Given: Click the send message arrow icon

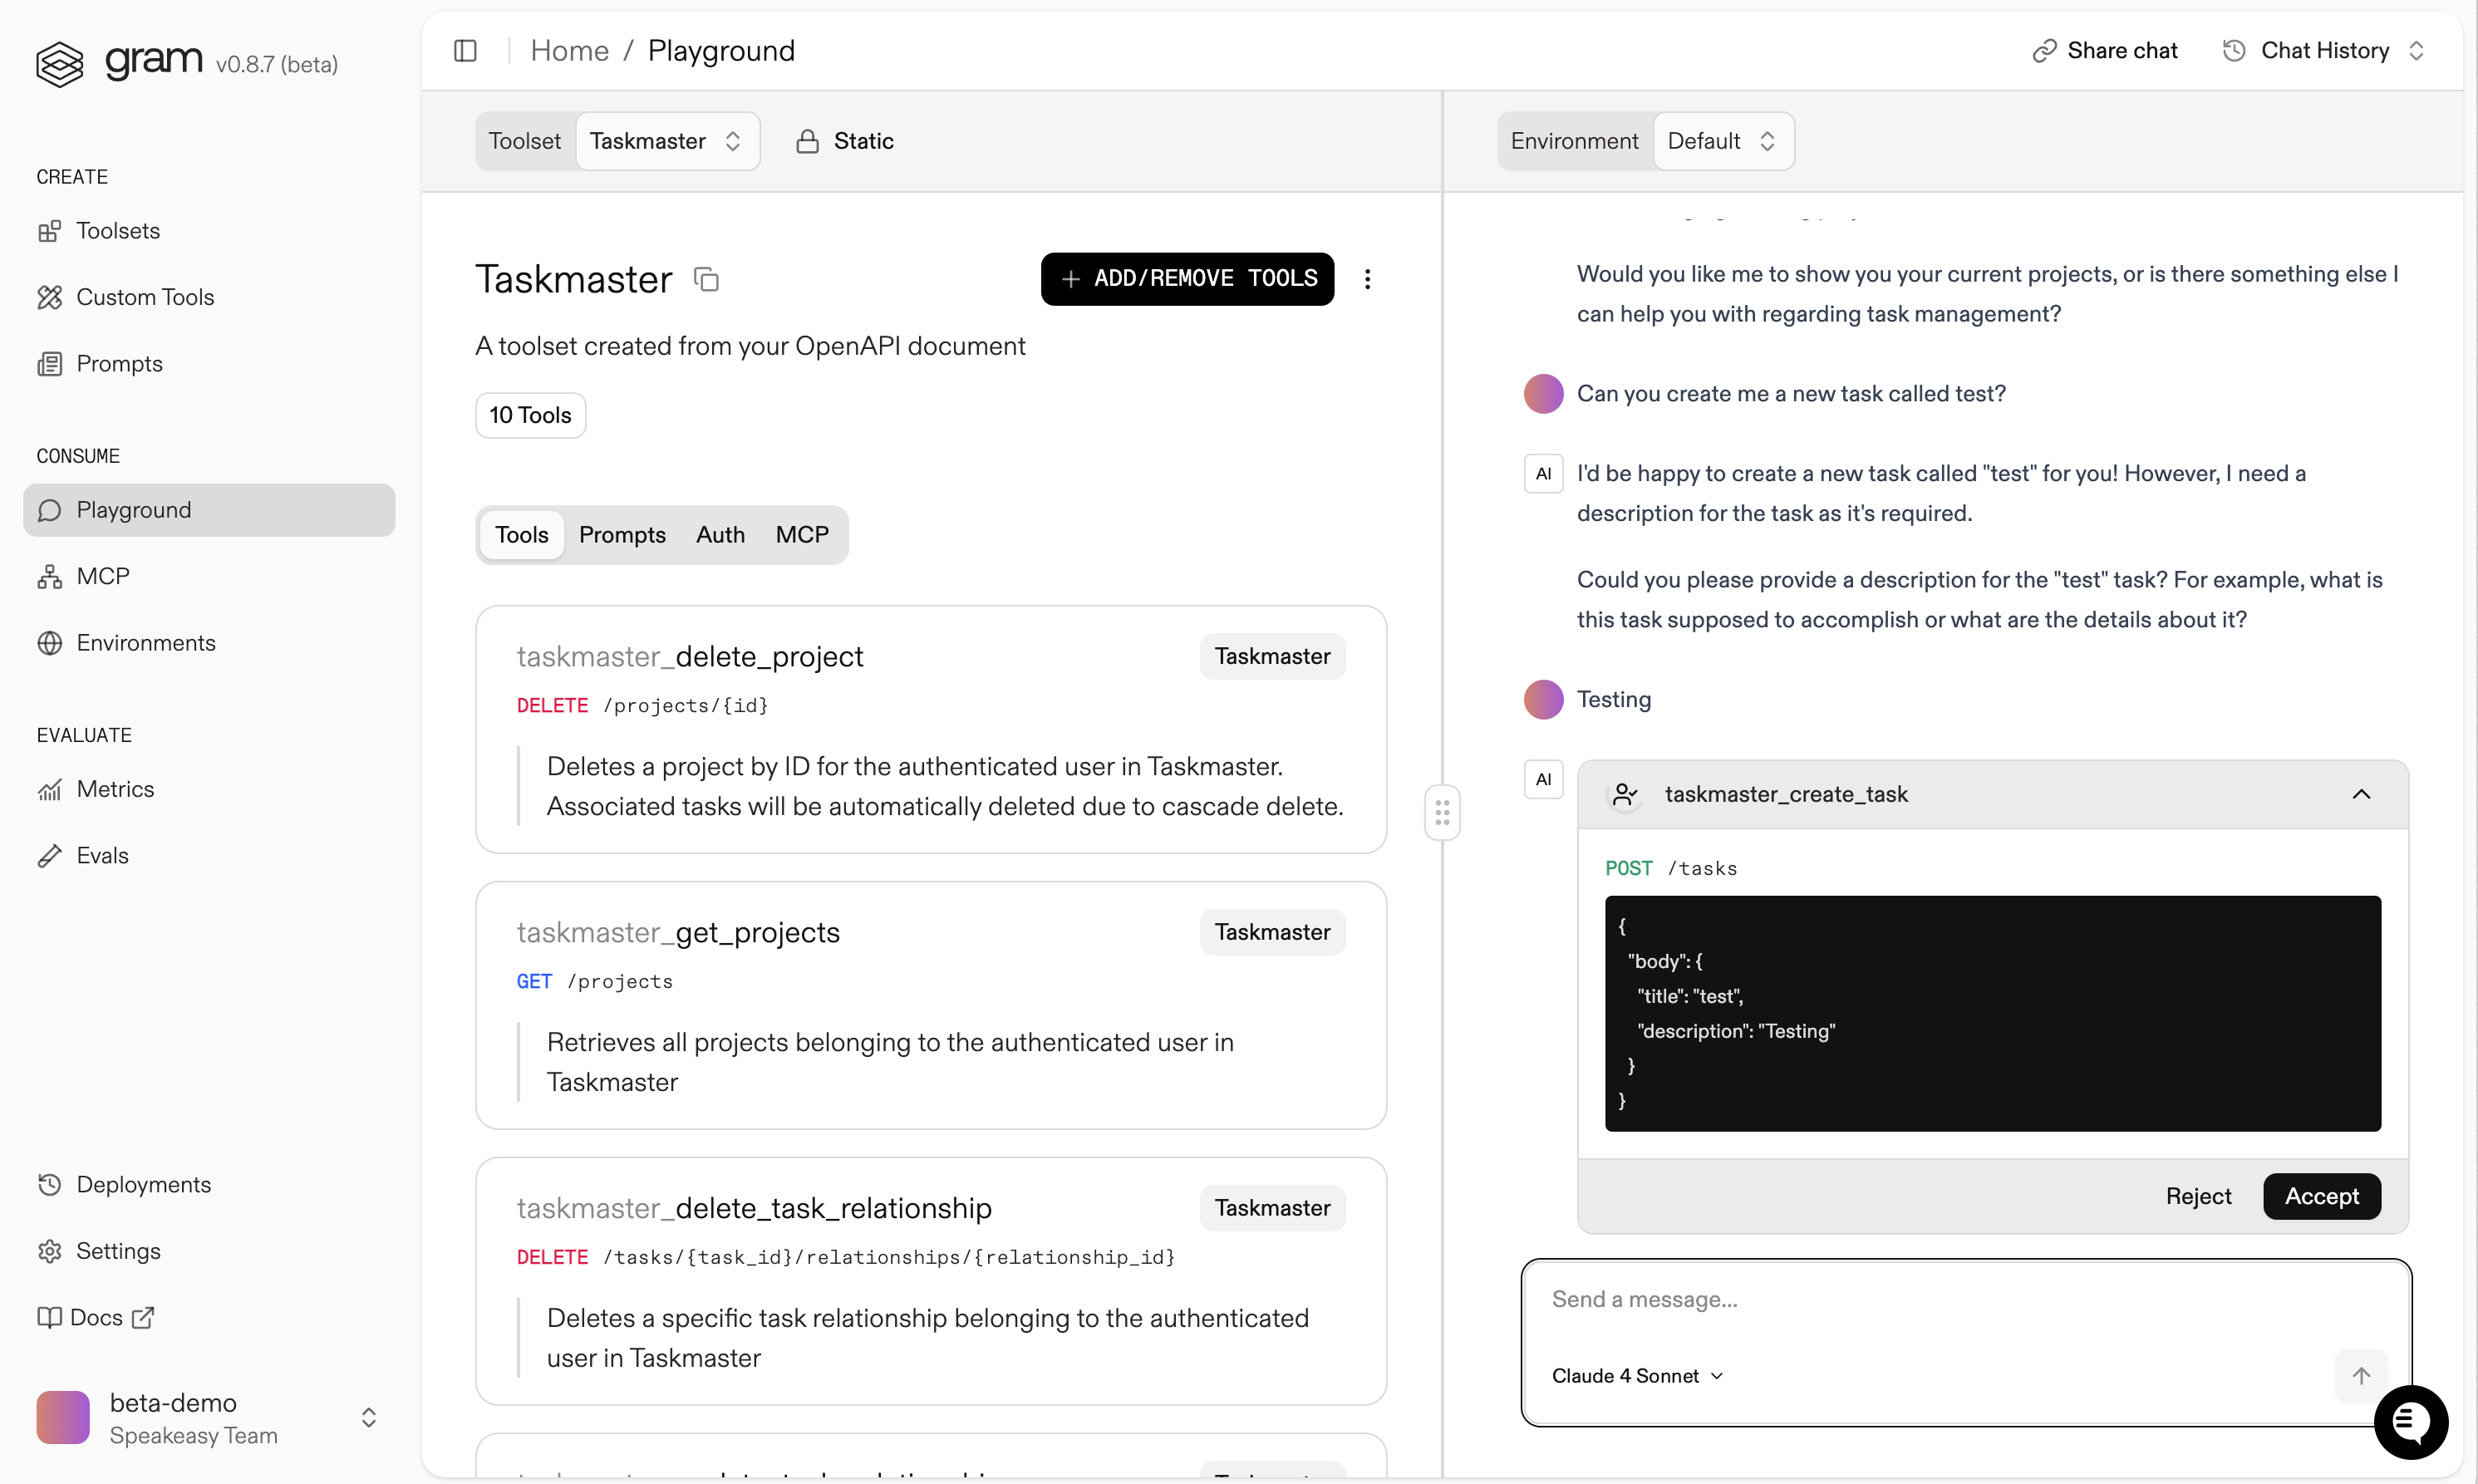Looking at the screenshot, I should [x=2360, y=1375].
